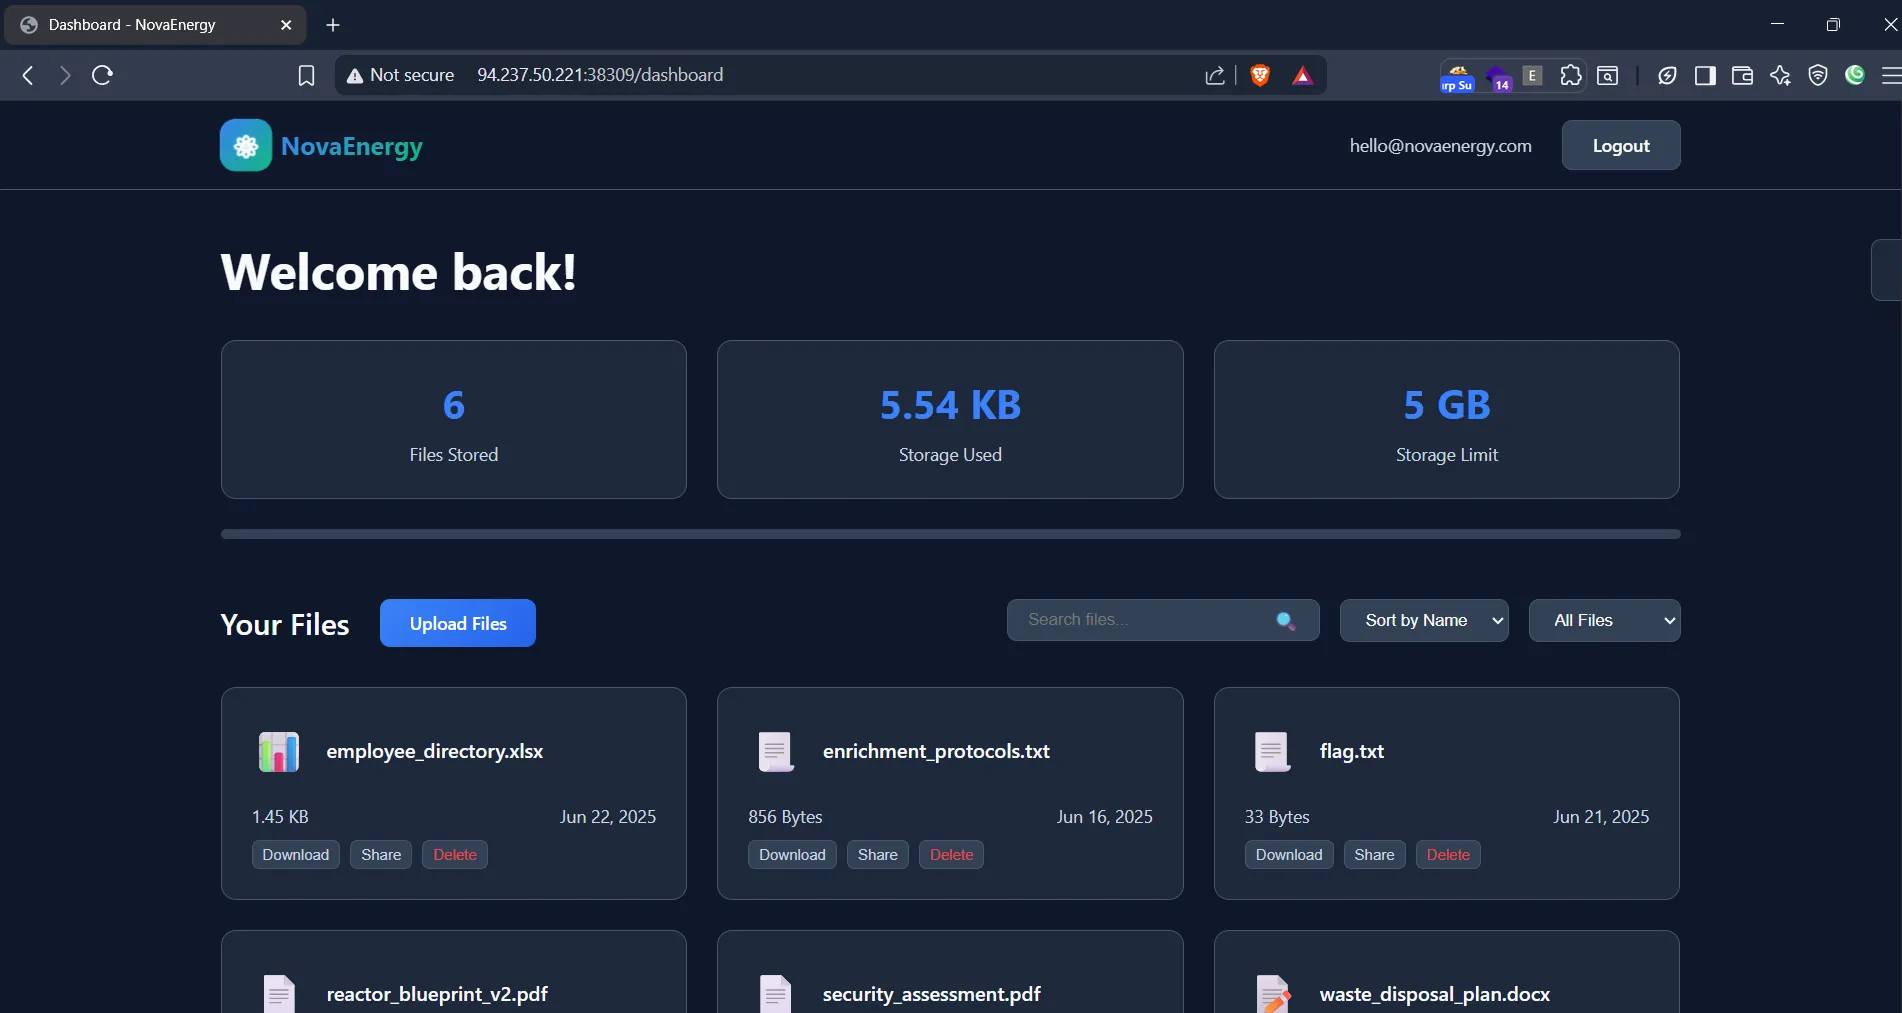Share employee_directory.xlsx
Viewport: 1902px width, 1013px height.
click(381, 855)
